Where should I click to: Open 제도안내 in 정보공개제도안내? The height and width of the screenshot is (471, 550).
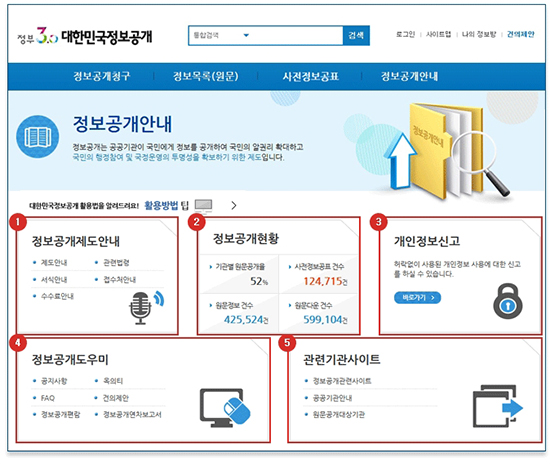click(x=54, y=262)
